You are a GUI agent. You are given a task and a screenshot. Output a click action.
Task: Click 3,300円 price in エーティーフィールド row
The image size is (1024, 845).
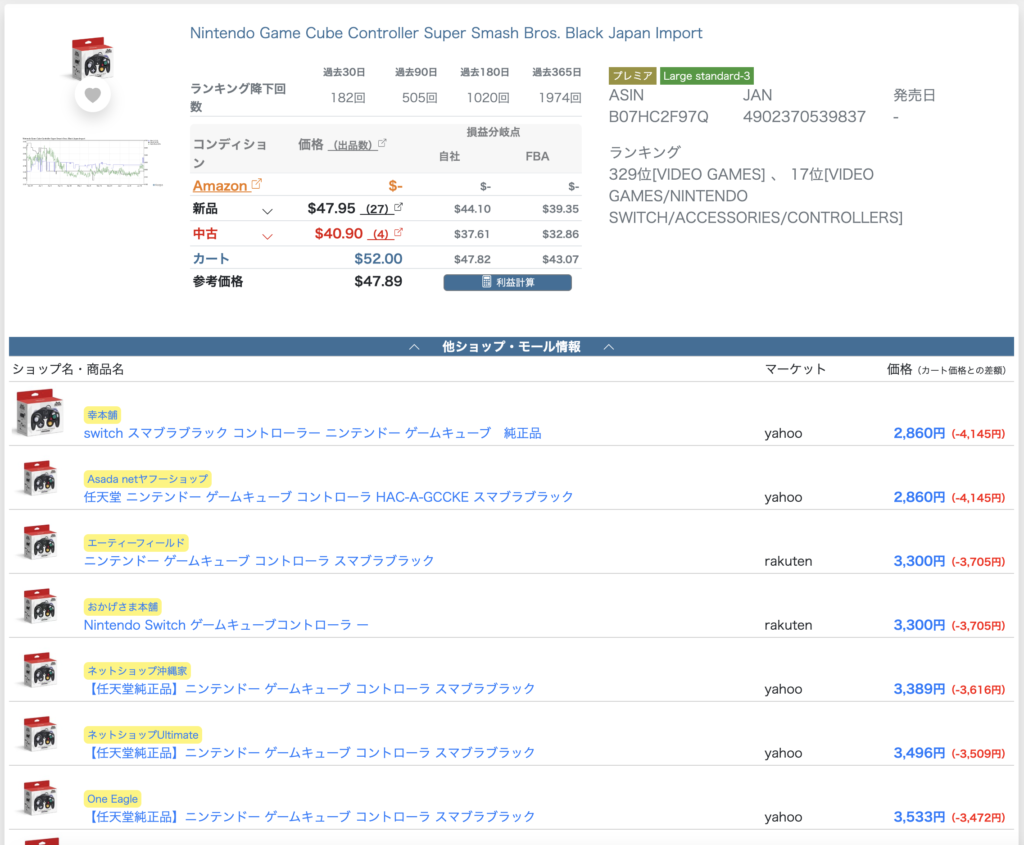coord(919,561)
